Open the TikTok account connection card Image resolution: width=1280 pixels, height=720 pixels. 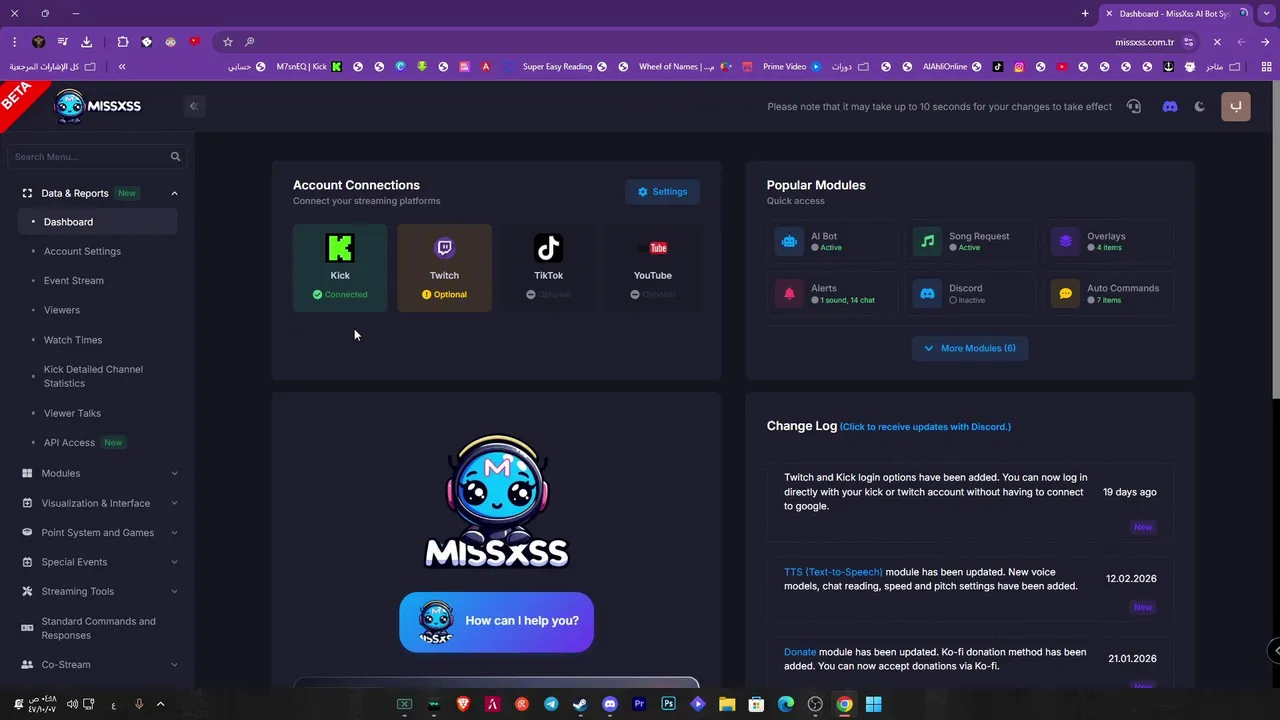click(x=548, y=268)
